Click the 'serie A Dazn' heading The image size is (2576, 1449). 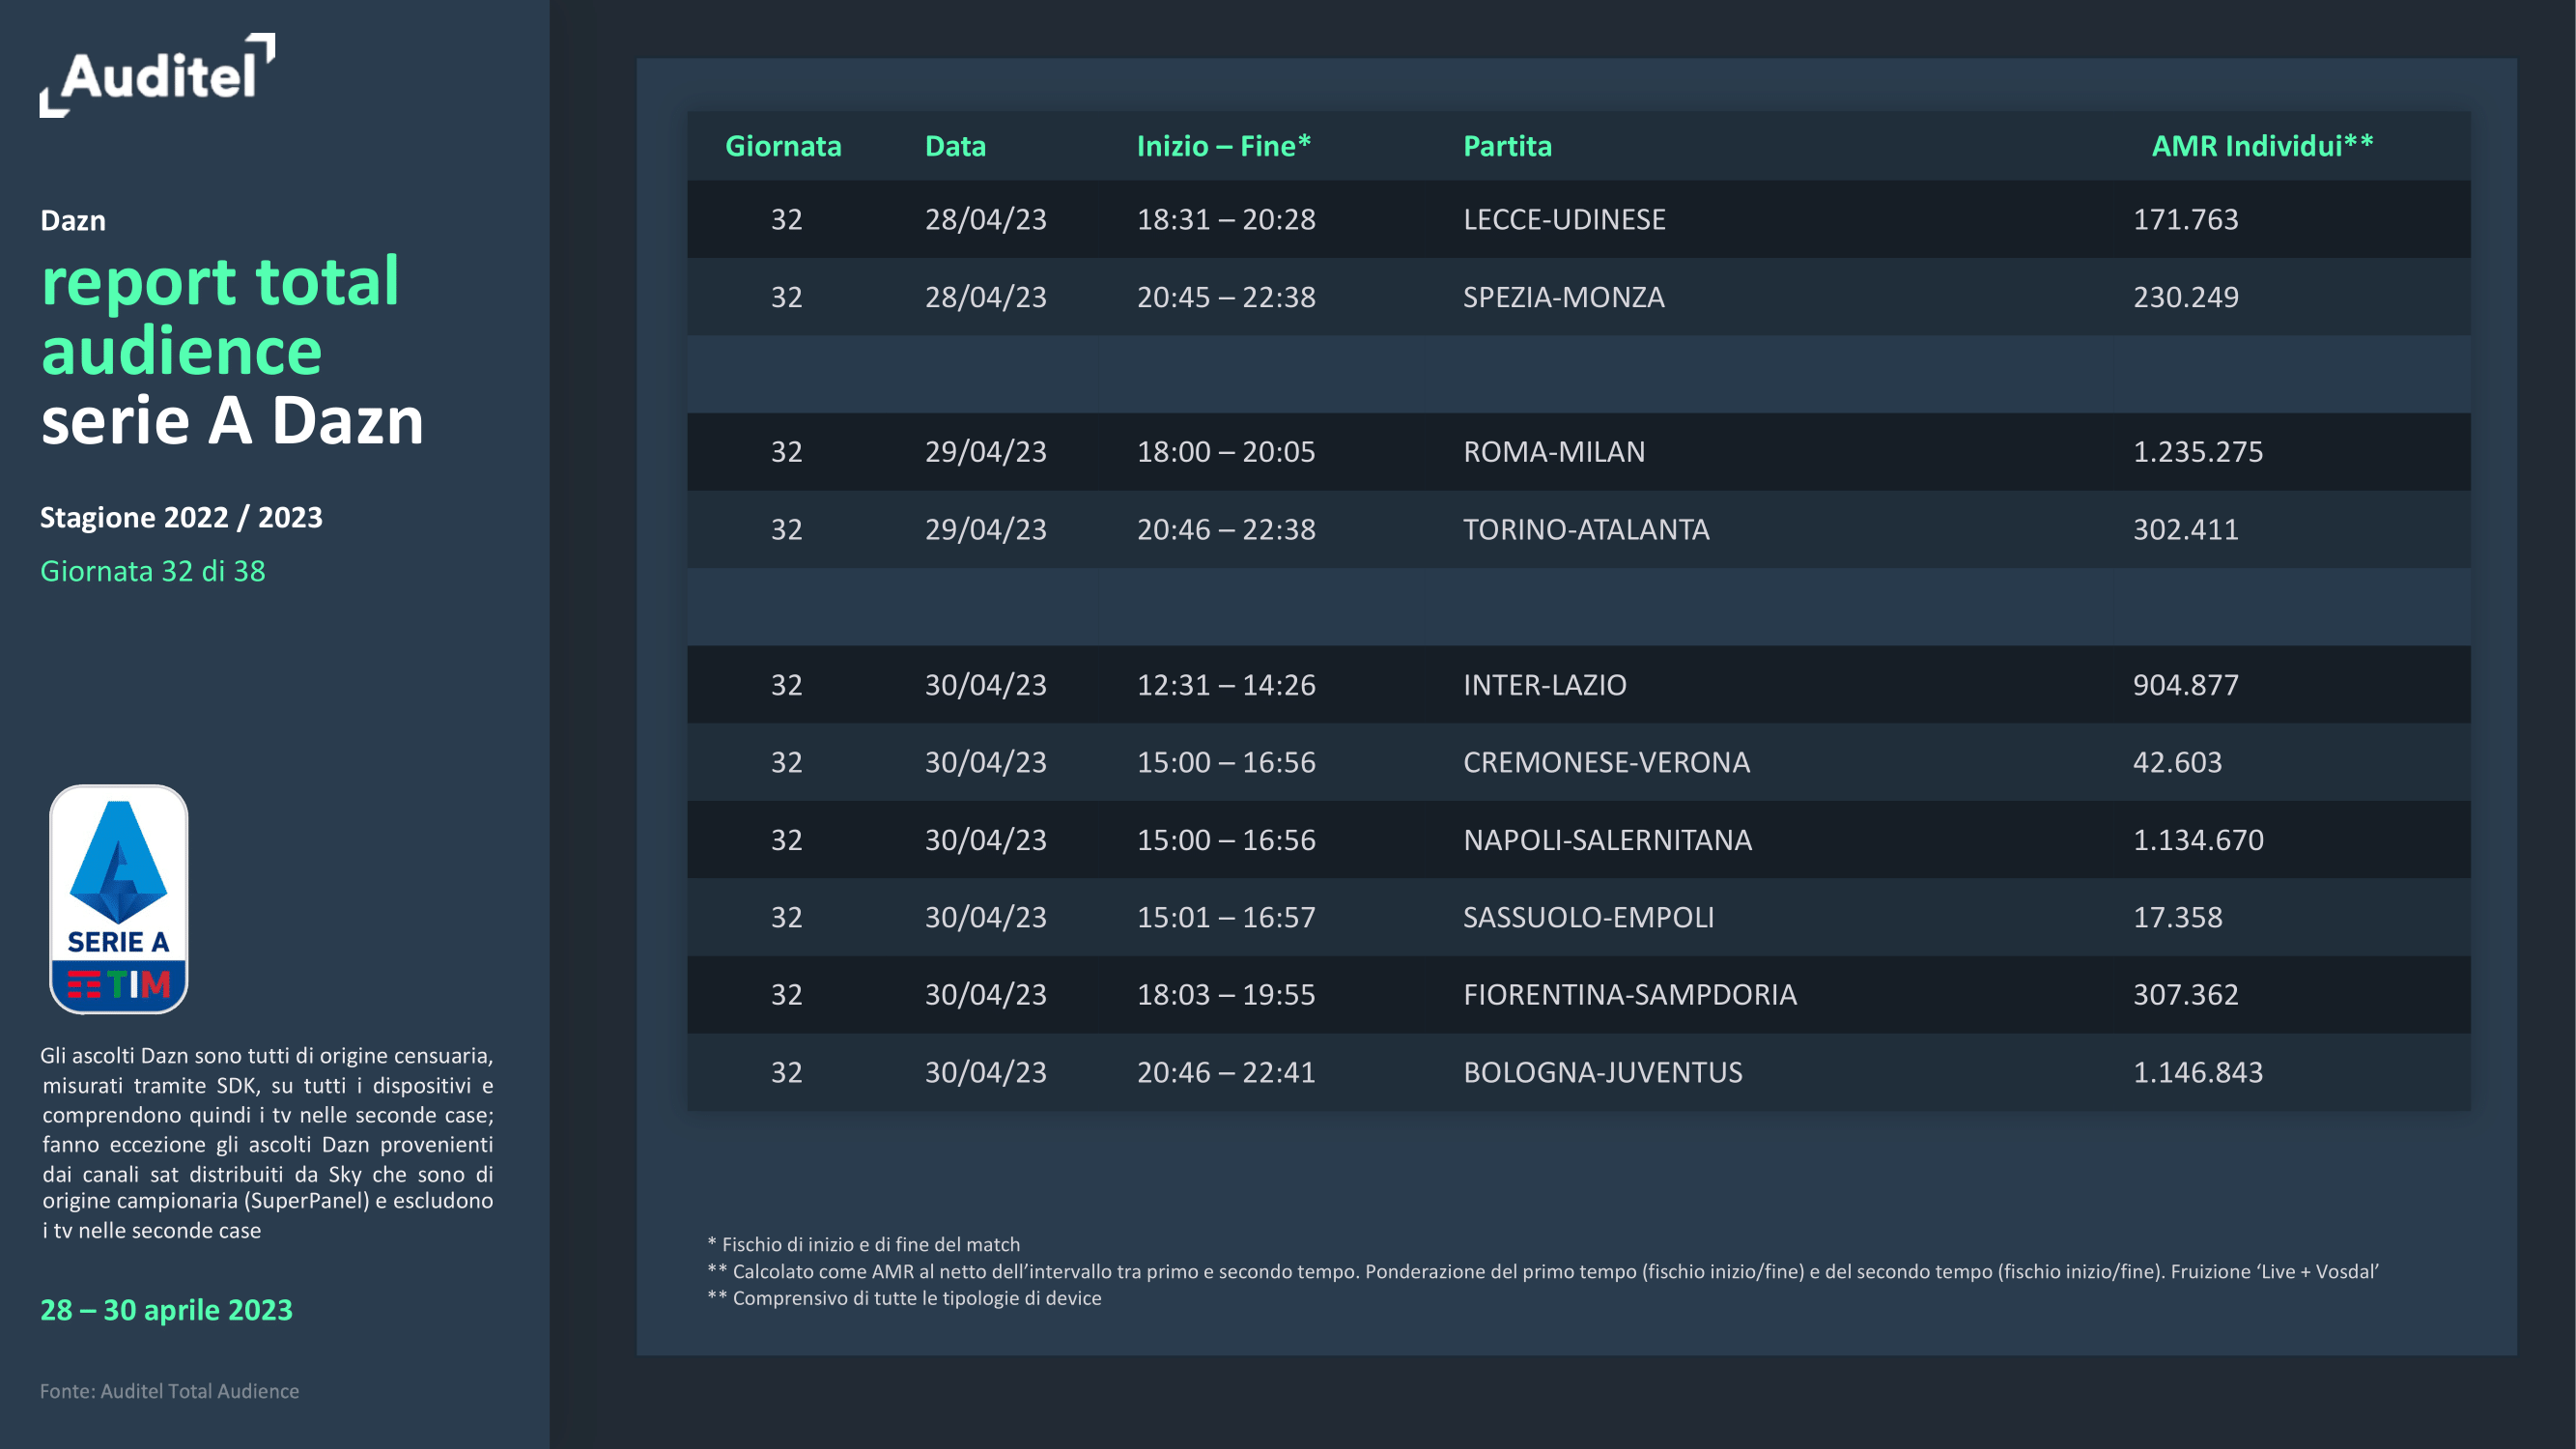pos(232,420)
